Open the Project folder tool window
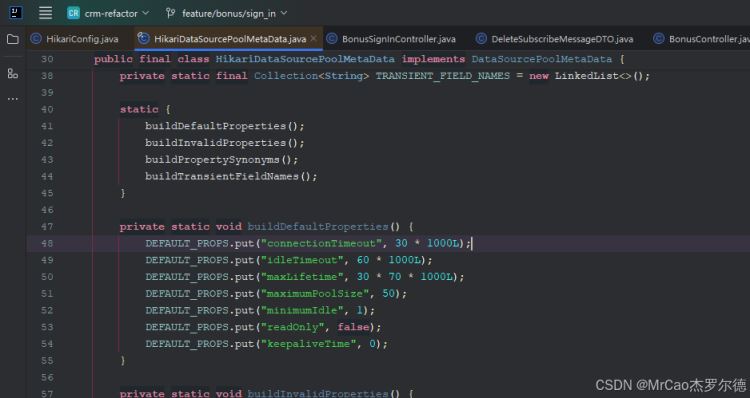This screenshot has width=750, height=398. click(x=13, y=39)
